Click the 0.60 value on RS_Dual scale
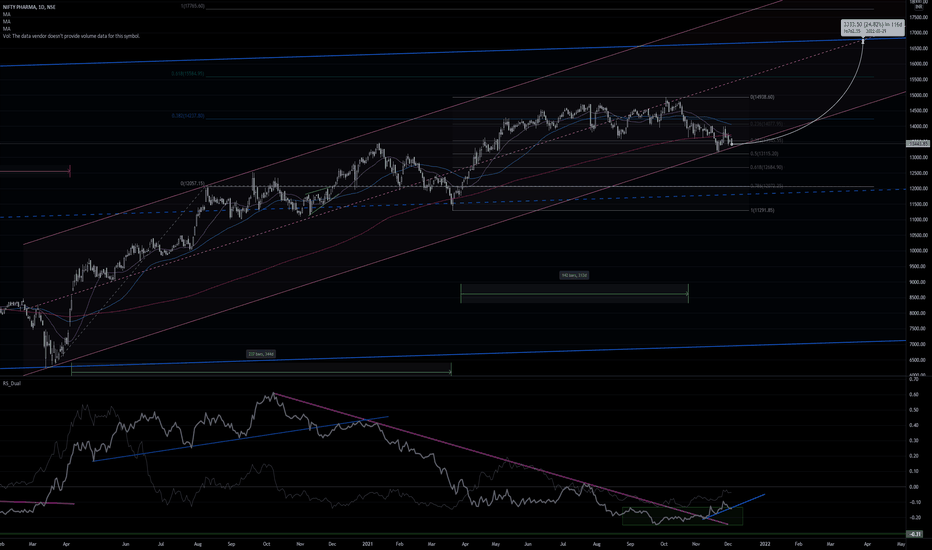The height and width of the screenshot is (550, 932). click(914, 394)
